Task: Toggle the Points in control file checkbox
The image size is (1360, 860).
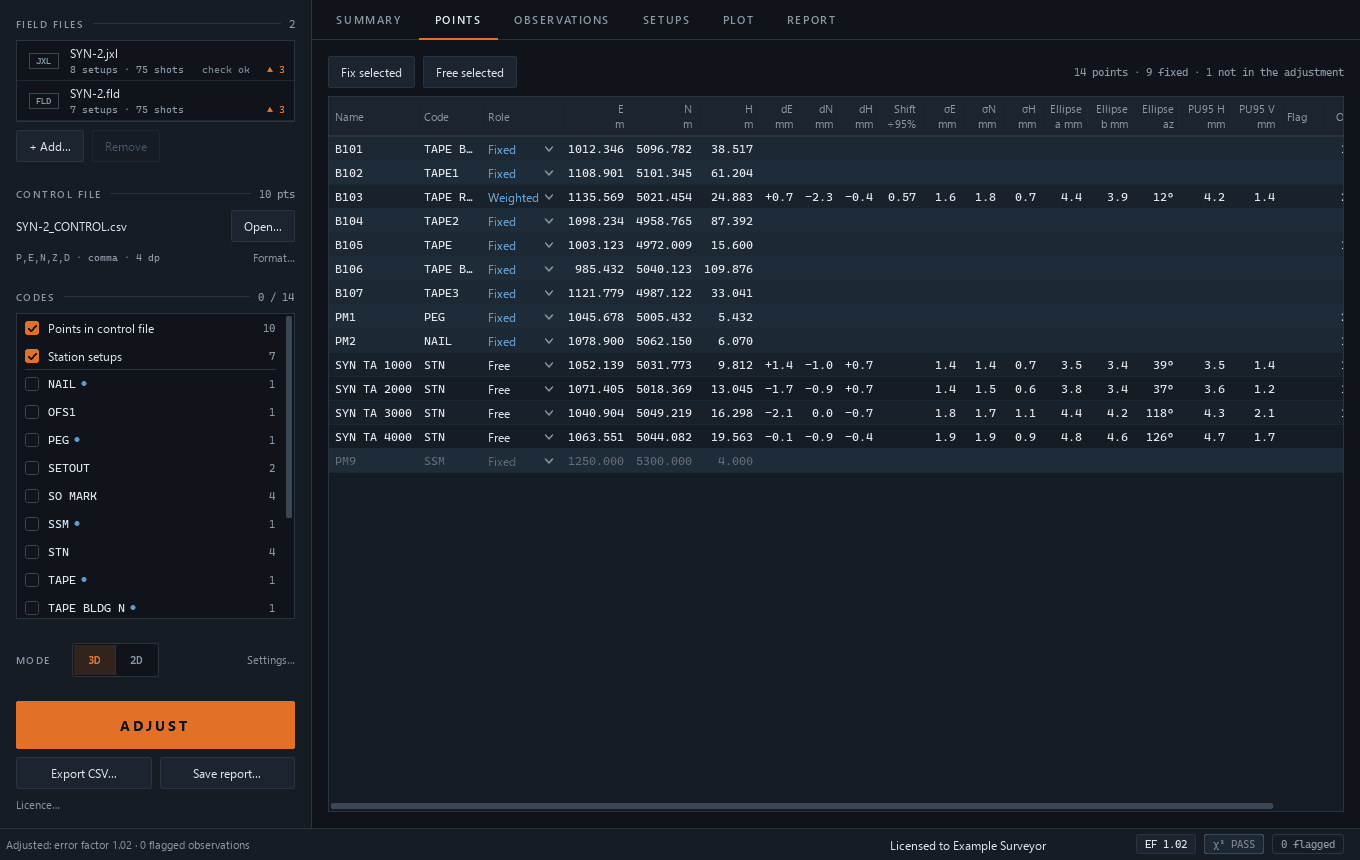Action: point(32,328)
